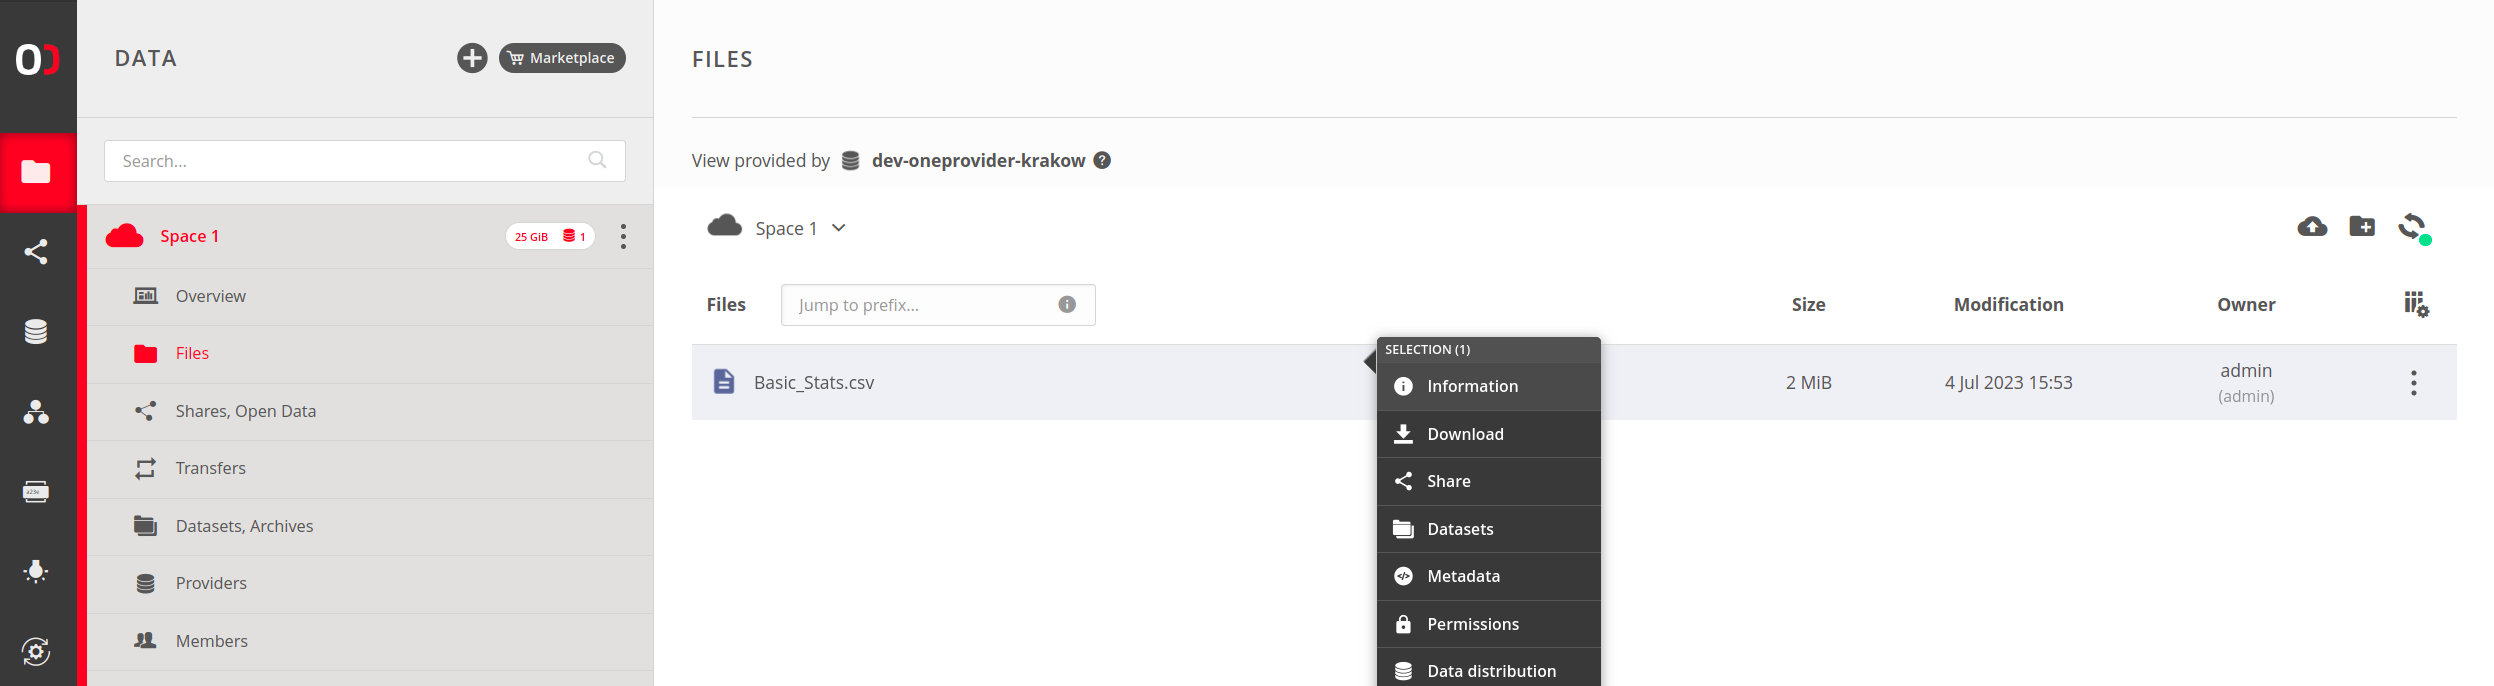Click the Basic_Stats.csv file icon

(x=724, y=381)
